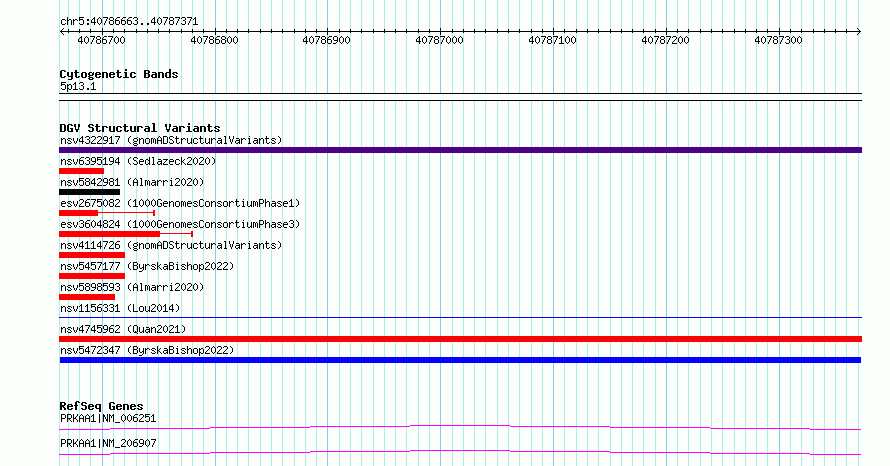Click the magenta PRKAA1|NM_206907 transcript line
Screen dimensions: 890x466
click(460, 452)
